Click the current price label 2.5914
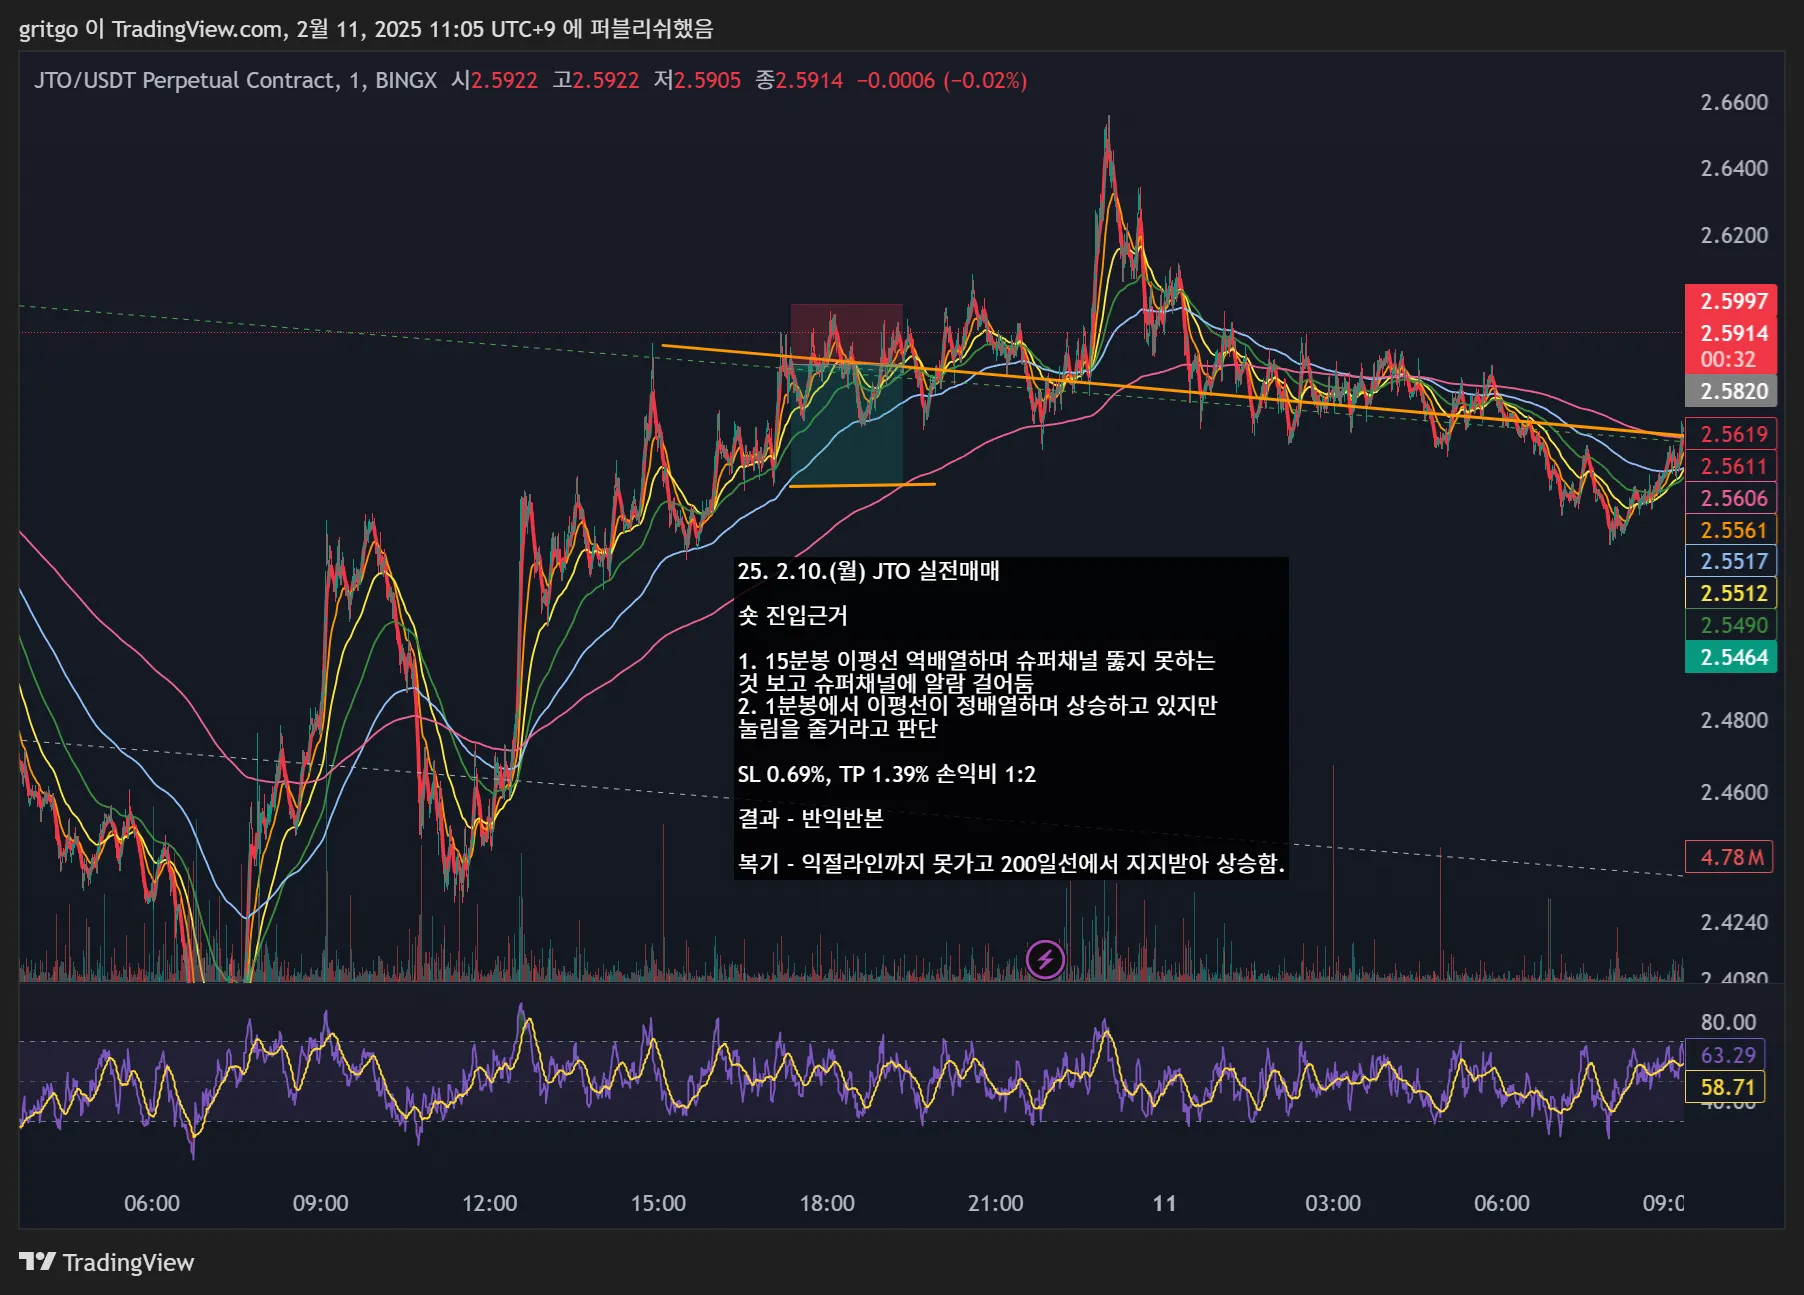Viewport: 1804px width, 1295px height. click(x=1732, y=333)
